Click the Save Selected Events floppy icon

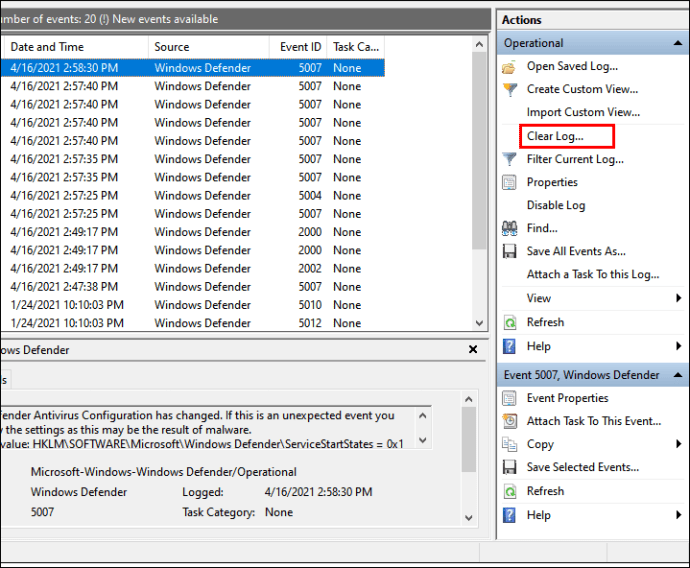pyautogui.click(x=509, y=467)
